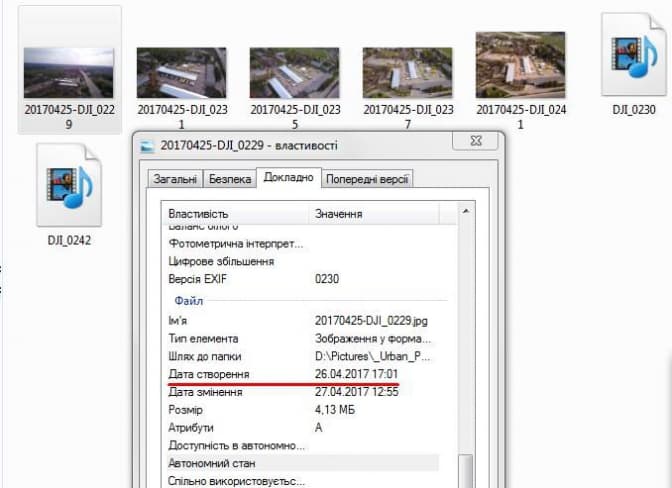672x488 pixels.
Task: Select thumbnail 20170425-DJI_0241
Action: (520, 66)
